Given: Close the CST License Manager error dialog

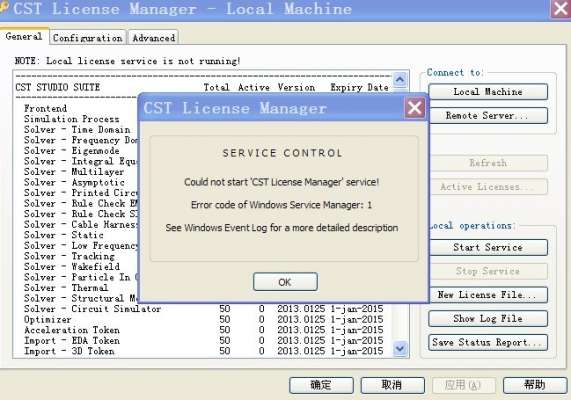Looking at the screenshot, I should point(415,108).
